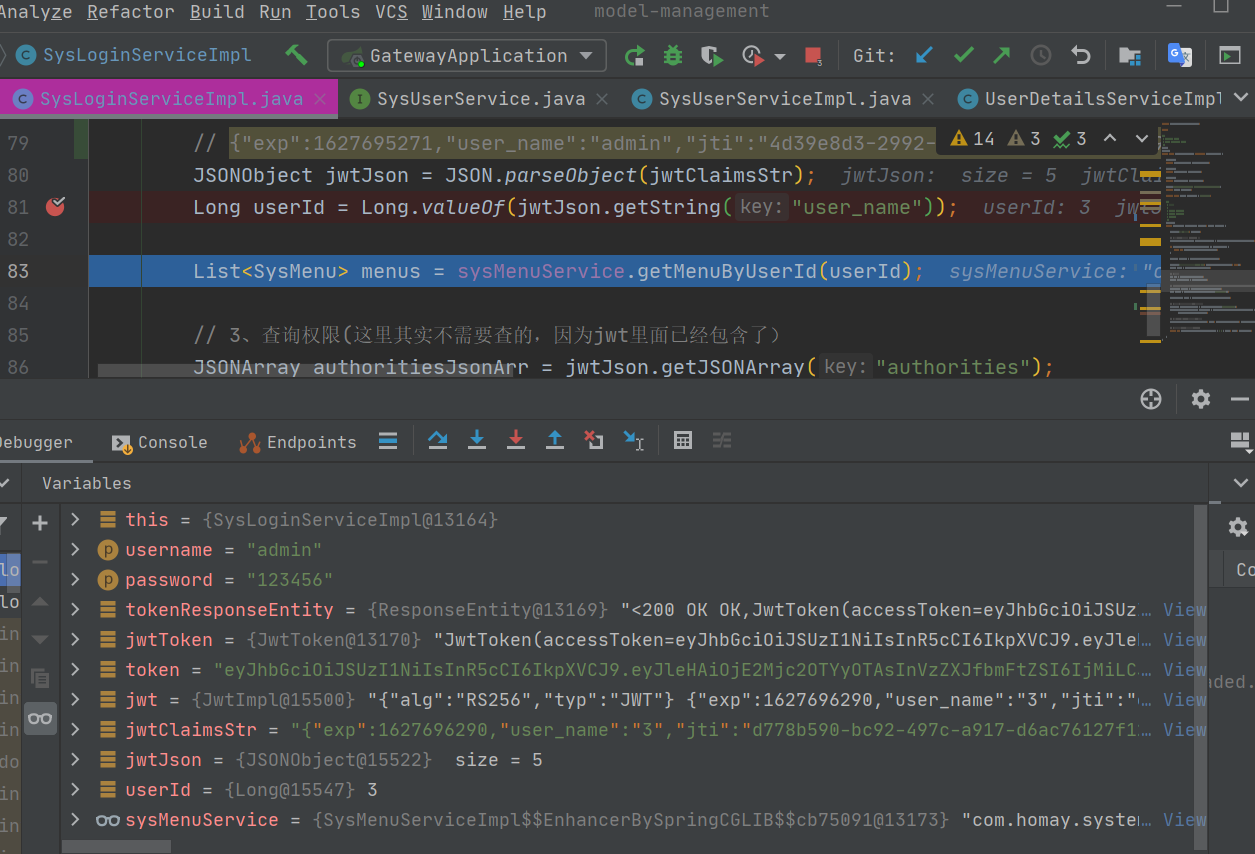Open Evaluate Expression calculator icon

(683, 440)
